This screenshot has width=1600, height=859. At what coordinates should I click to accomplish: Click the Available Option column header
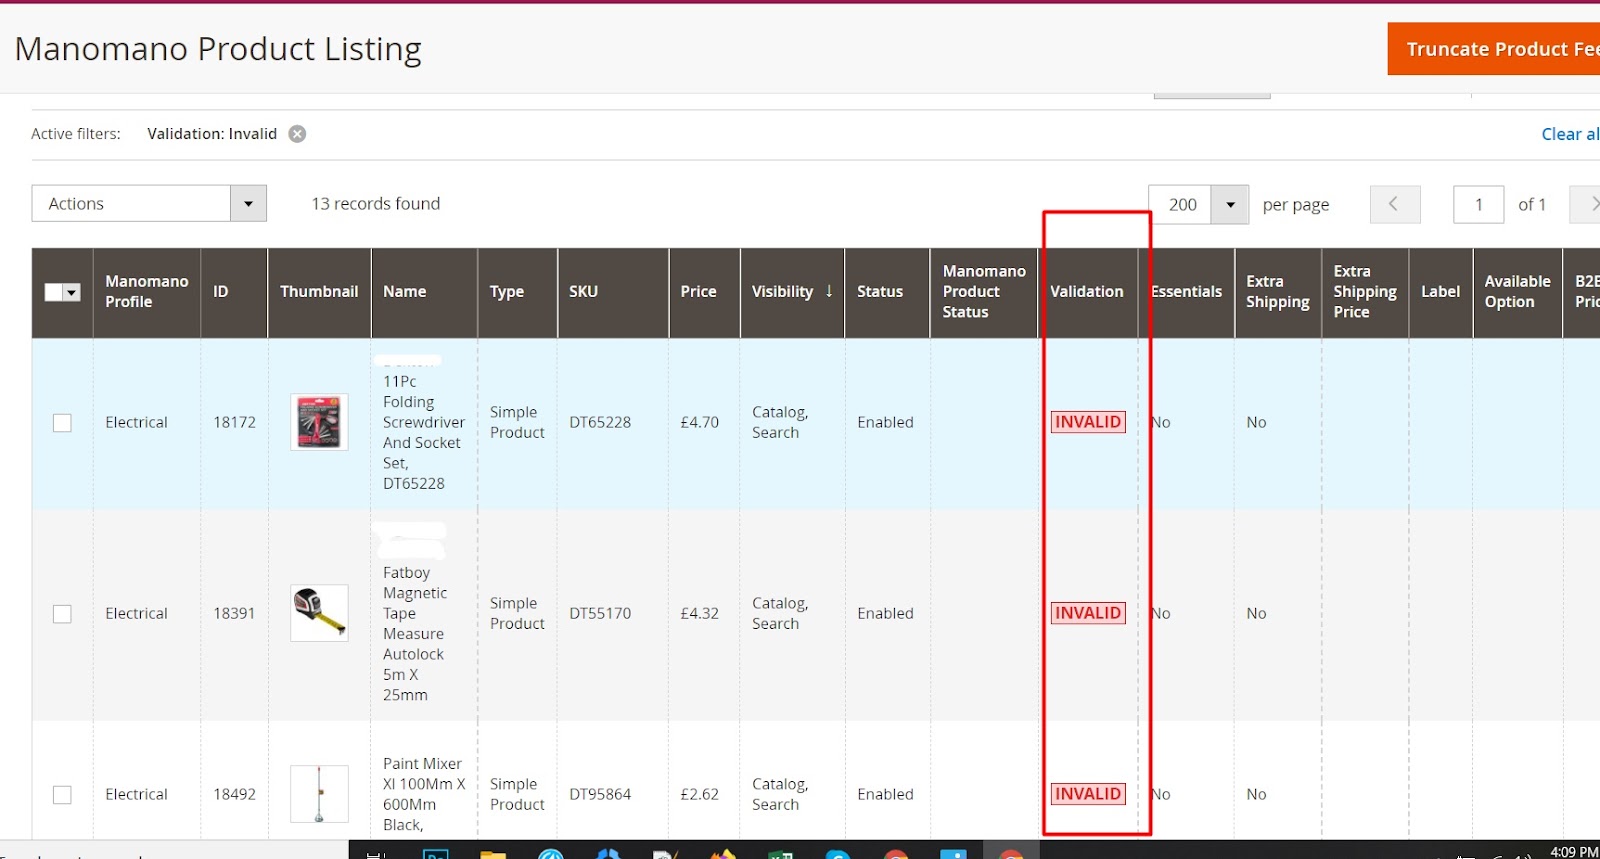(1517, 292)
